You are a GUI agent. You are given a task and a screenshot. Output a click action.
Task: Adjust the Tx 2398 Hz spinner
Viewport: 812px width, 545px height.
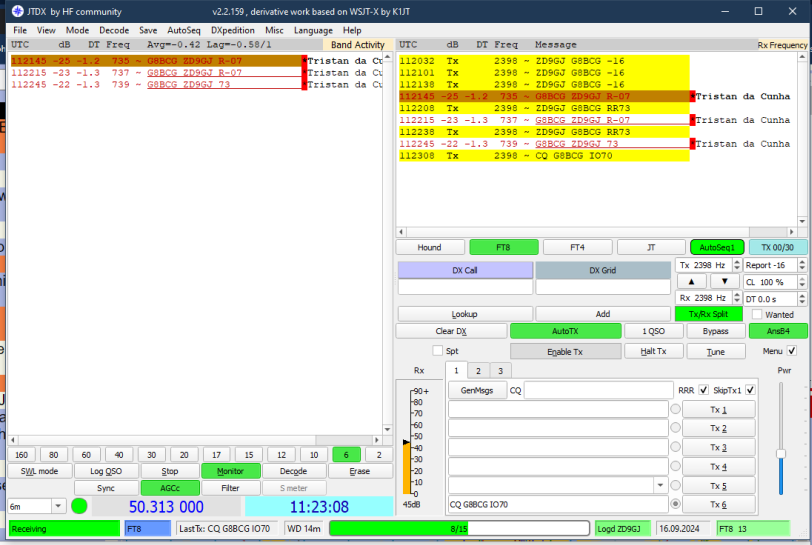(737, 265)
